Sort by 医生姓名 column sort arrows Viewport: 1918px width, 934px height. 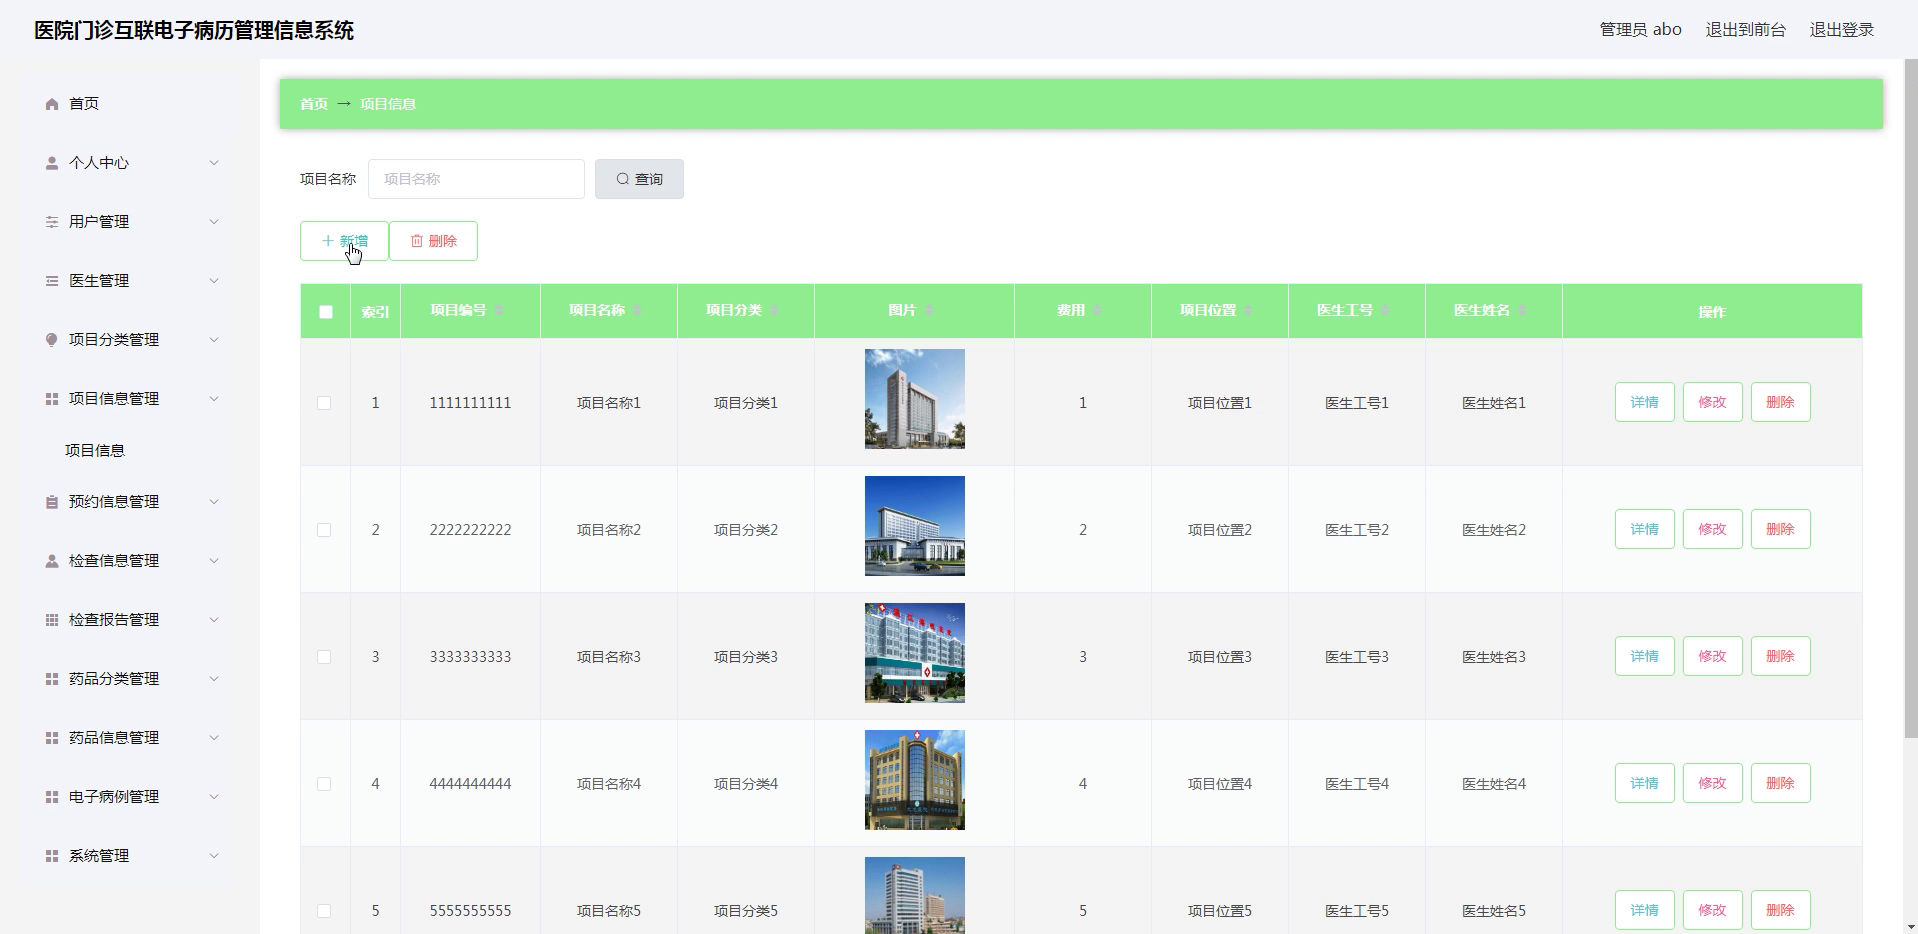(x=1522, y=311)
